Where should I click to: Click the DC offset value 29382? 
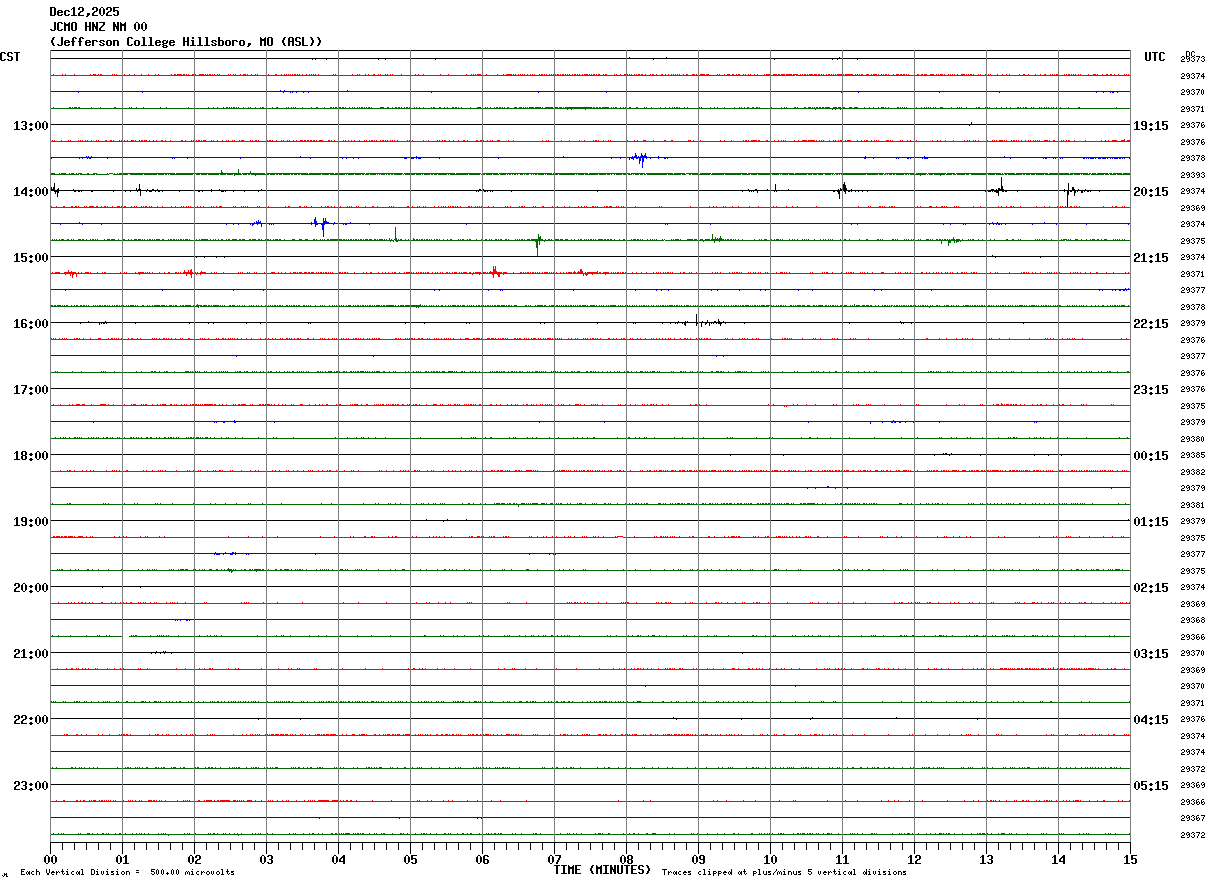1192,472
